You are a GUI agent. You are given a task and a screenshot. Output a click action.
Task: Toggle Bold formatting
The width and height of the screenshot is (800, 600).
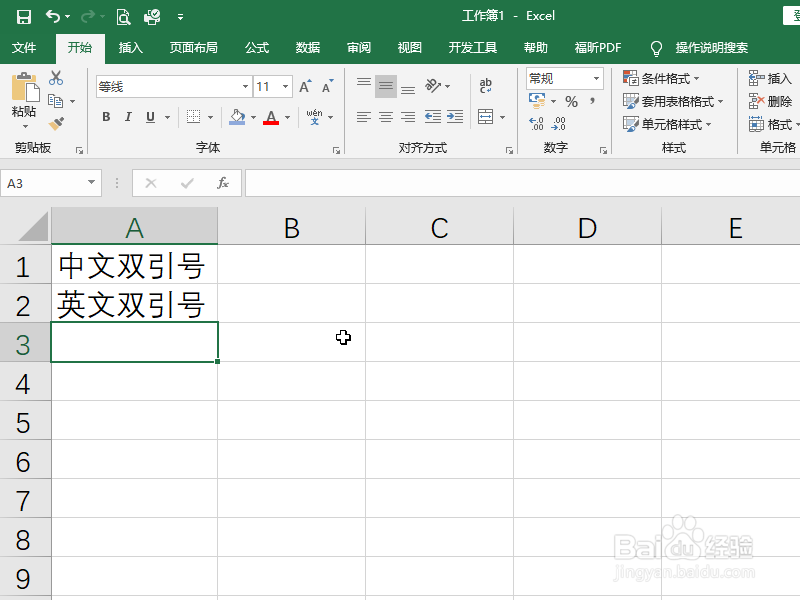(106, 117)
